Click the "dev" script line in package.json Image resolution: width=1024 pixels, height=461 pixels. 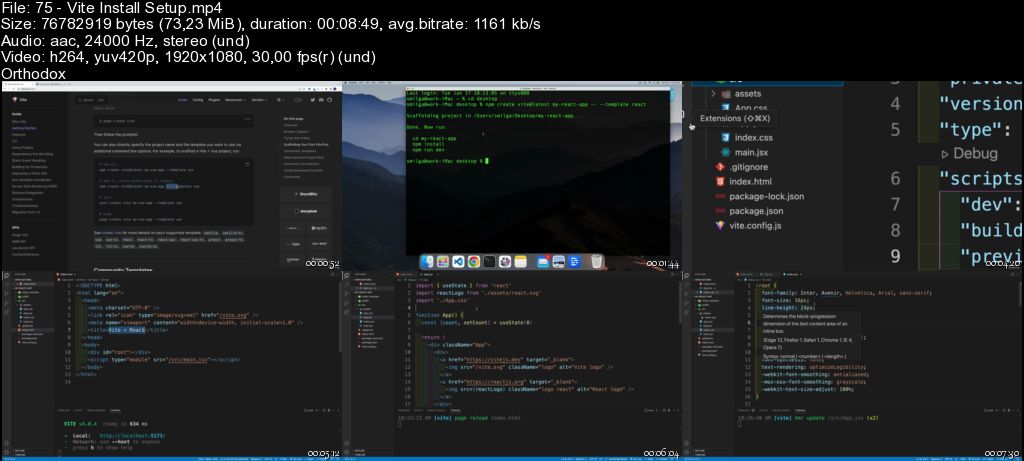pyautogui.click(x=990, y=204)
